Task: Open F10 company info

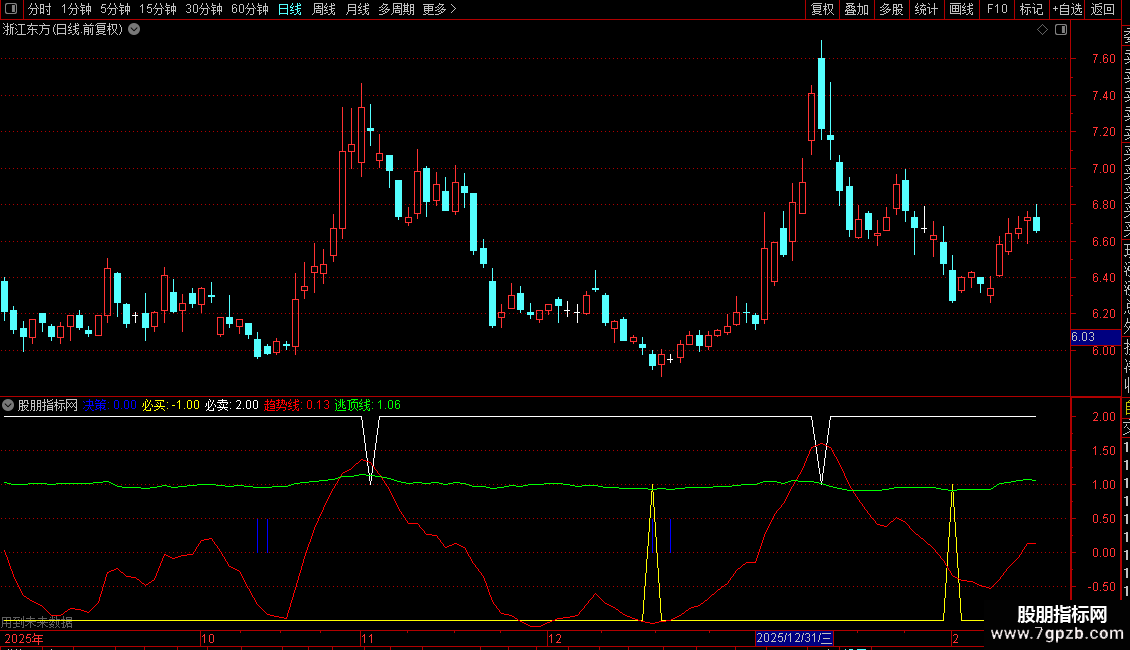Action: [x=997, y=9]
